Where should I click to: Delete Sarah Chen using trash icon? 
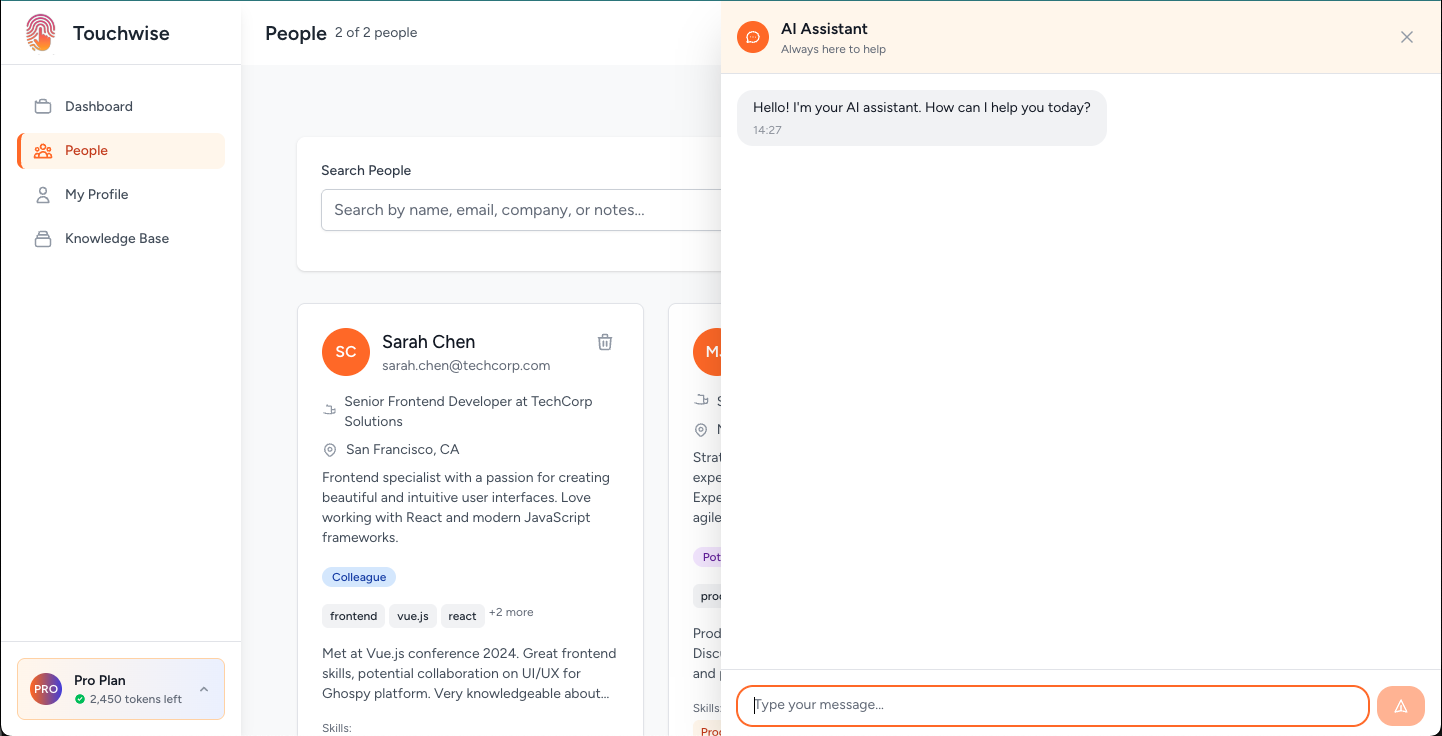[605, 342]
